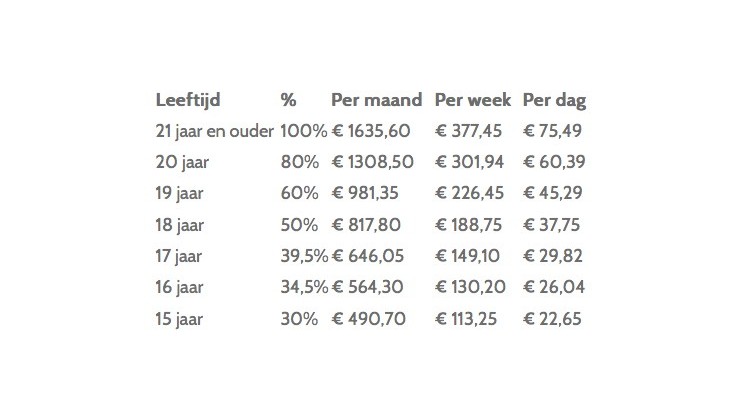747x420 pixels.
Task: Select the daily amount € 26,04
Action: click(x=553, y=287)
